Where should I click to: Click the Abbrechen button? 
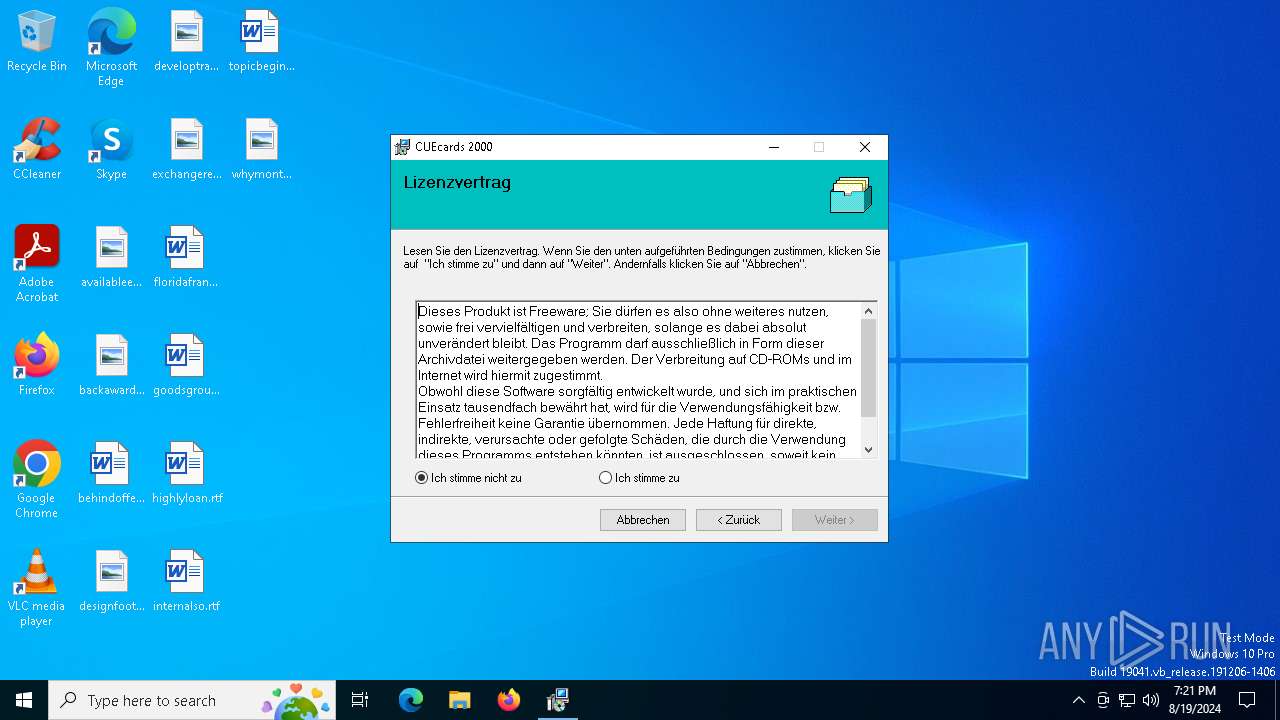[x=643, y=520]
